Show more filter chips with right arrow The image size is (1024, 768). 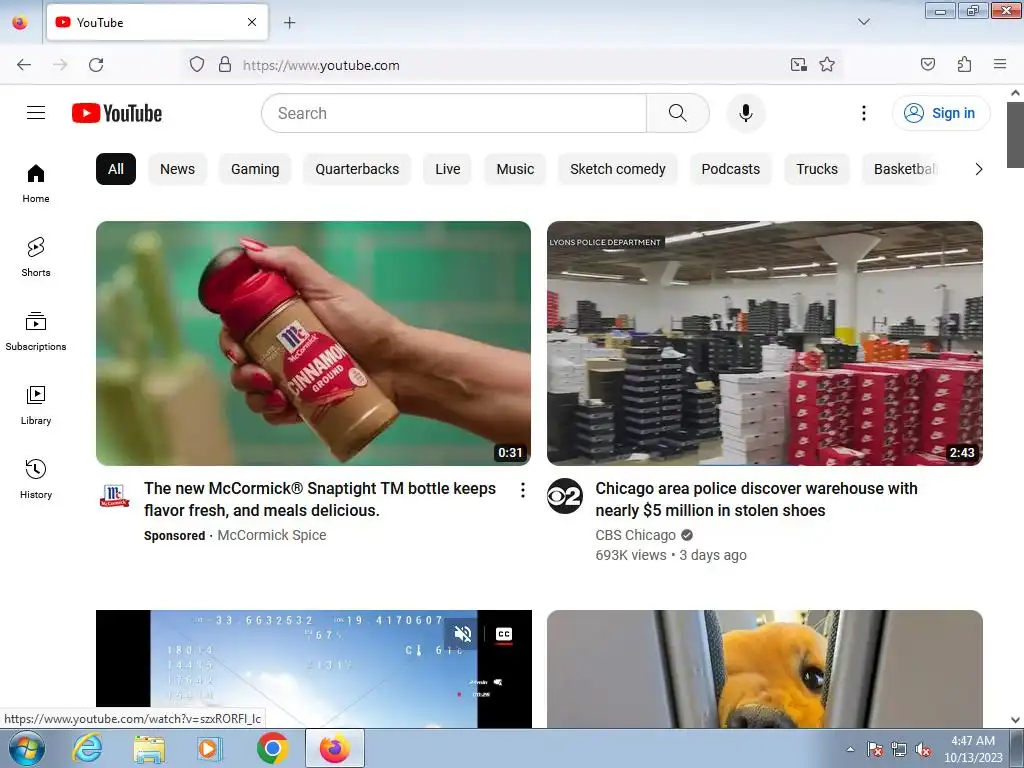(978, 169)
